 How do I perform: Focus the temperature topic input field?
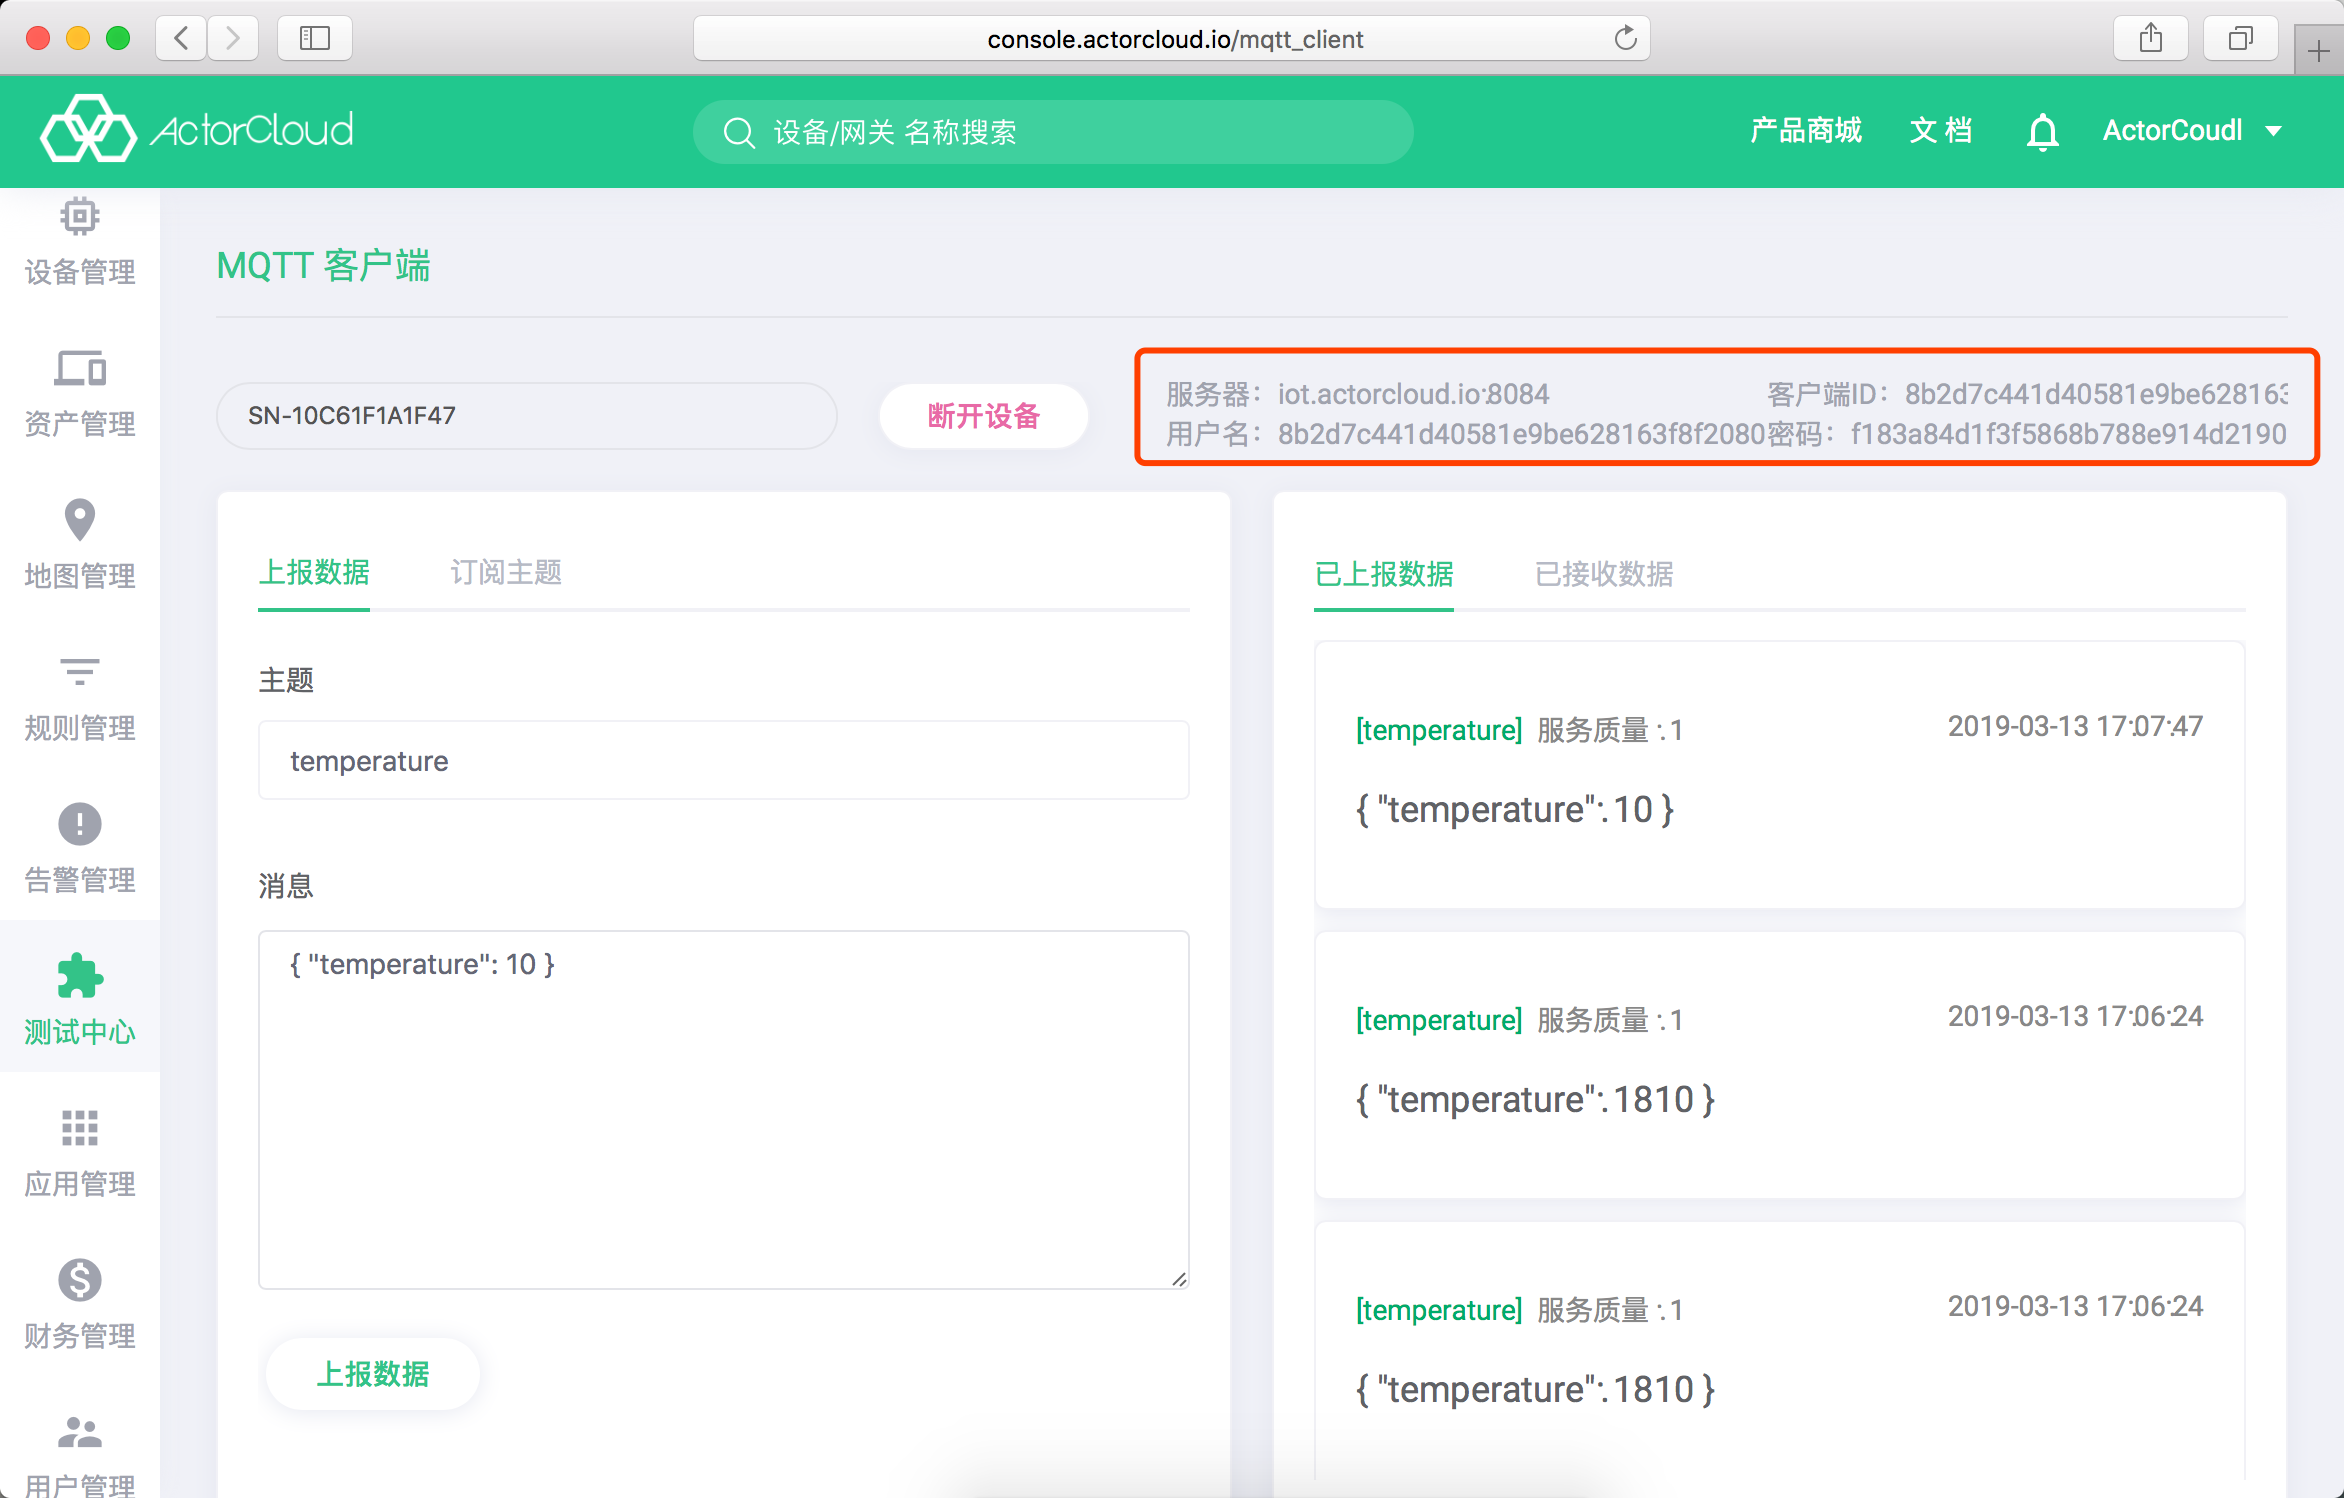723,761
